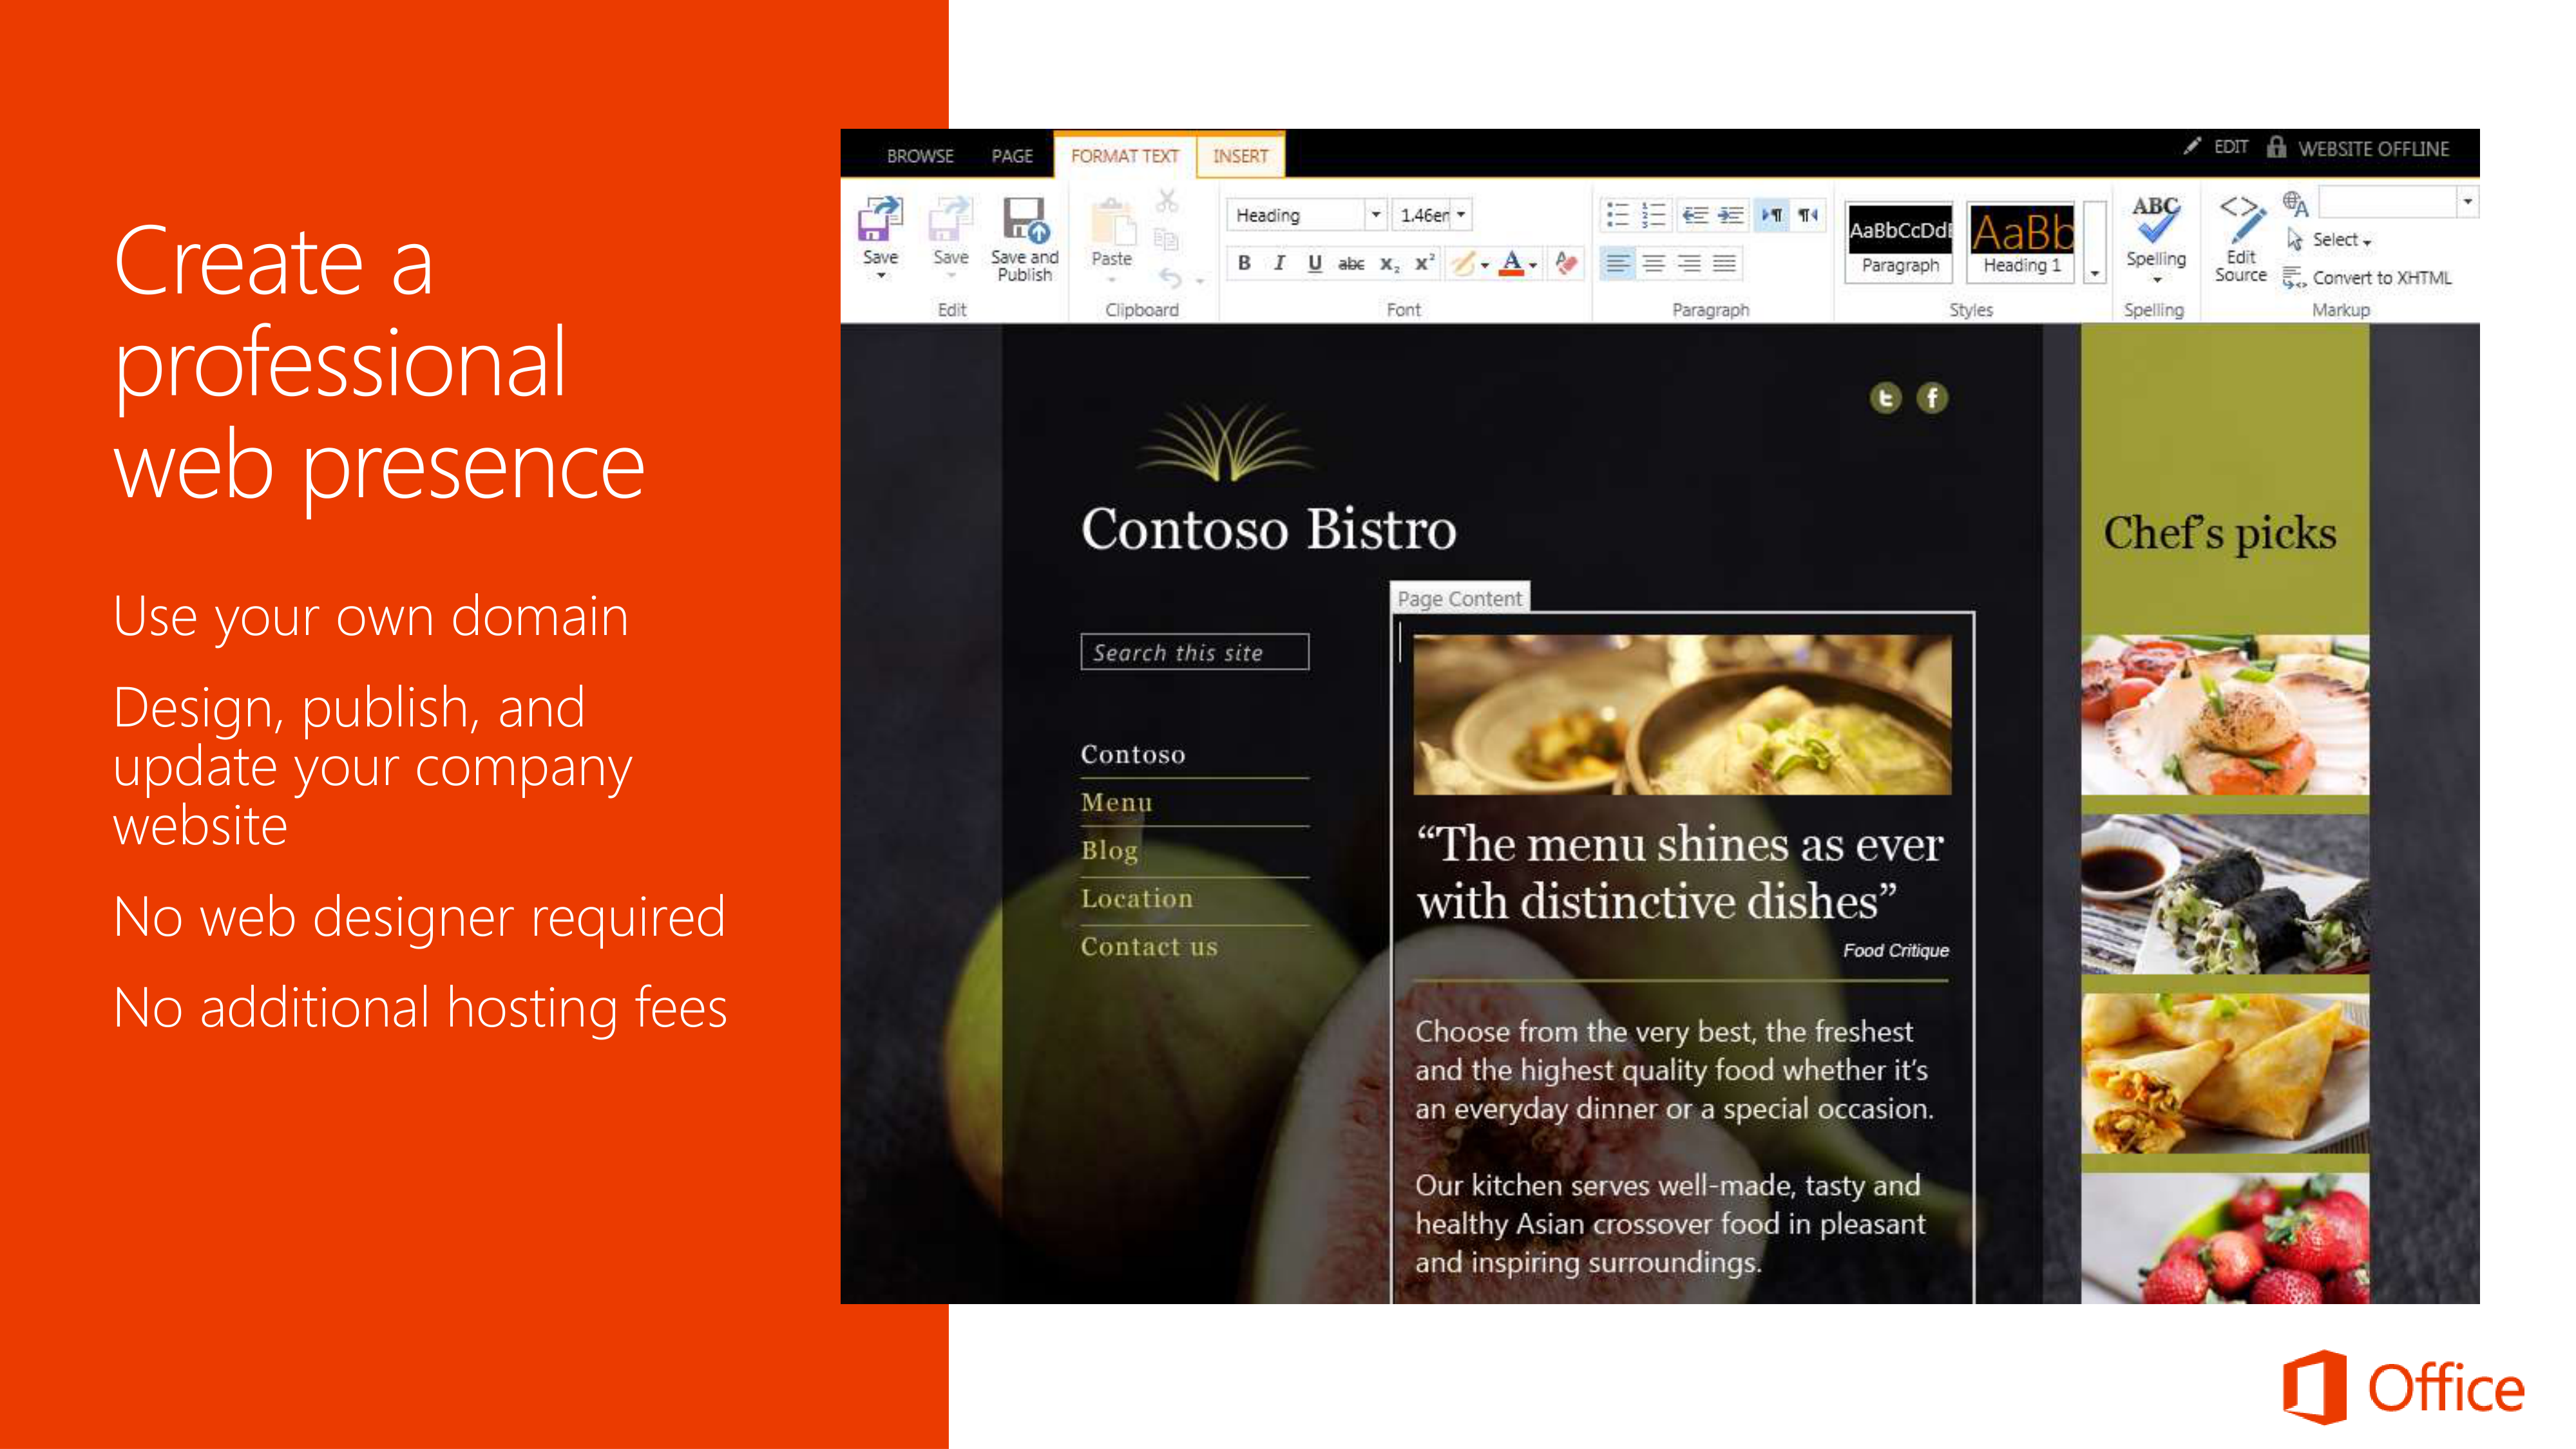This screenshot has width=2576, height=1449.
Task: Click the Location navigation link
Action: 1137,898
